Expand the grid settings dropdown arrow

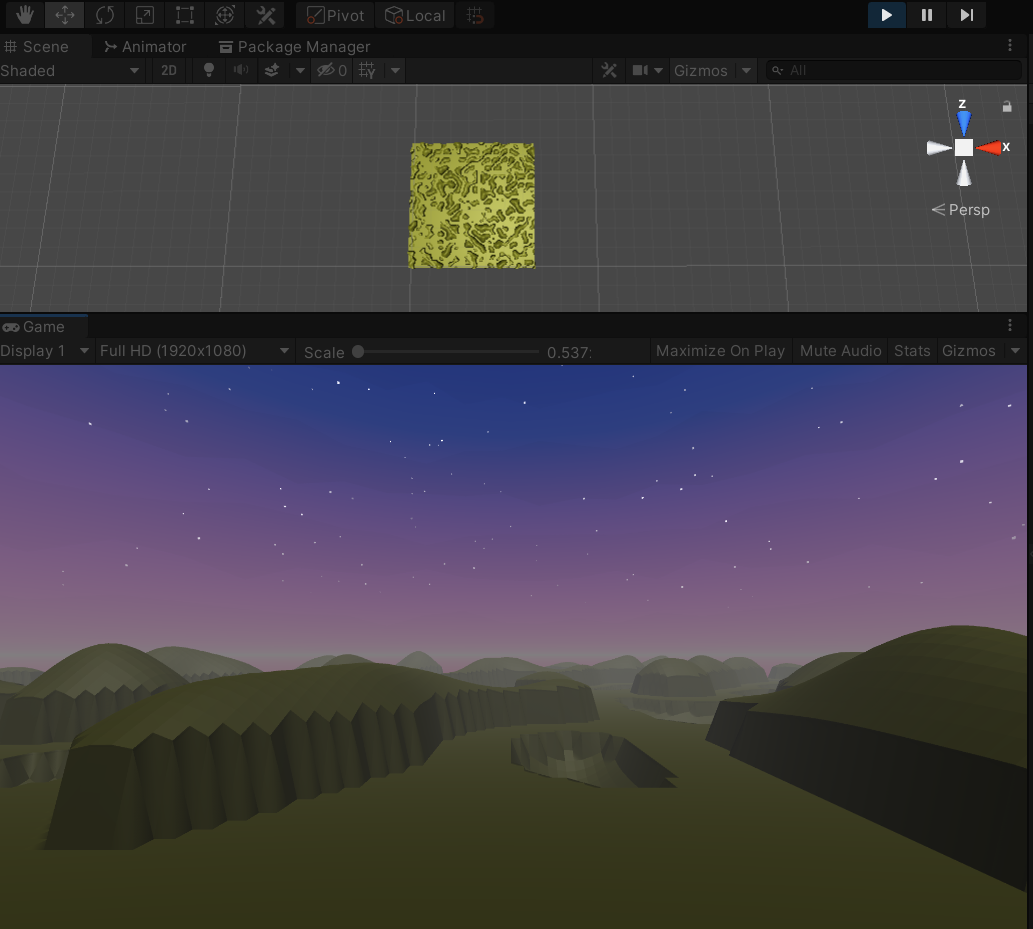(395, 70)
